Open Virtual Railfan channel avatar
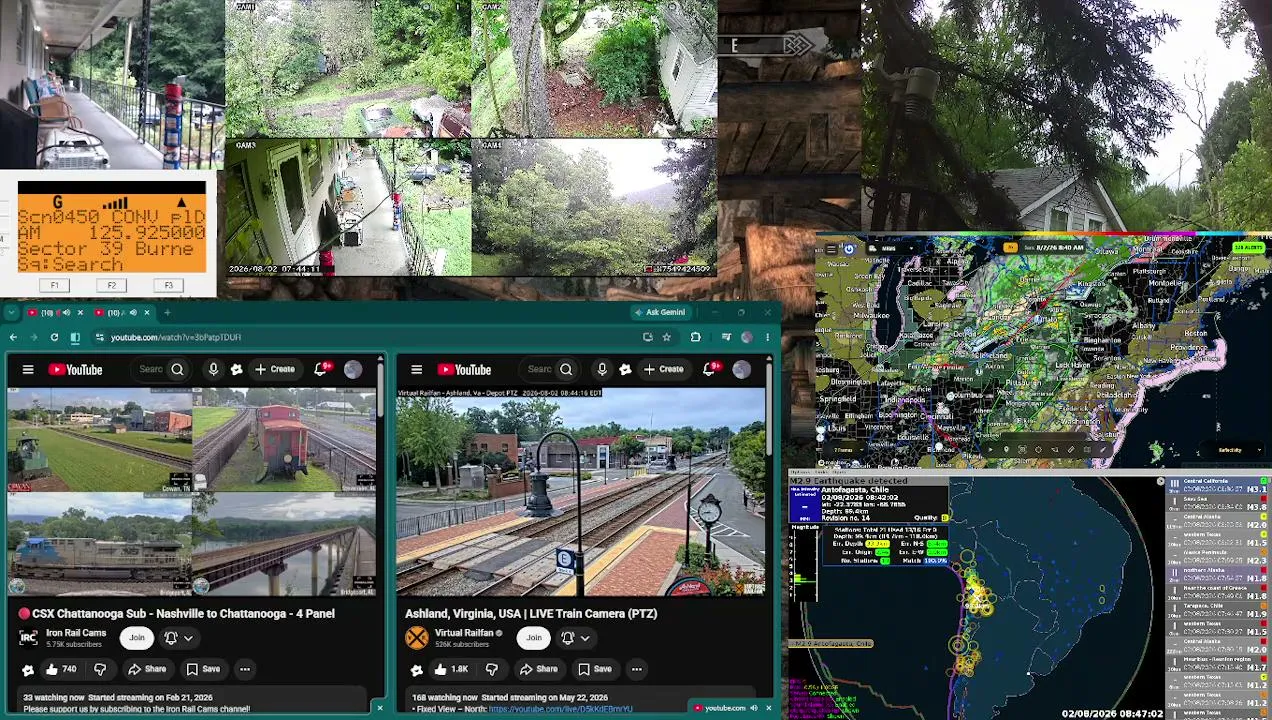Image resolution: width=1272 pixels, height=720 pixels. click(417, 638)
